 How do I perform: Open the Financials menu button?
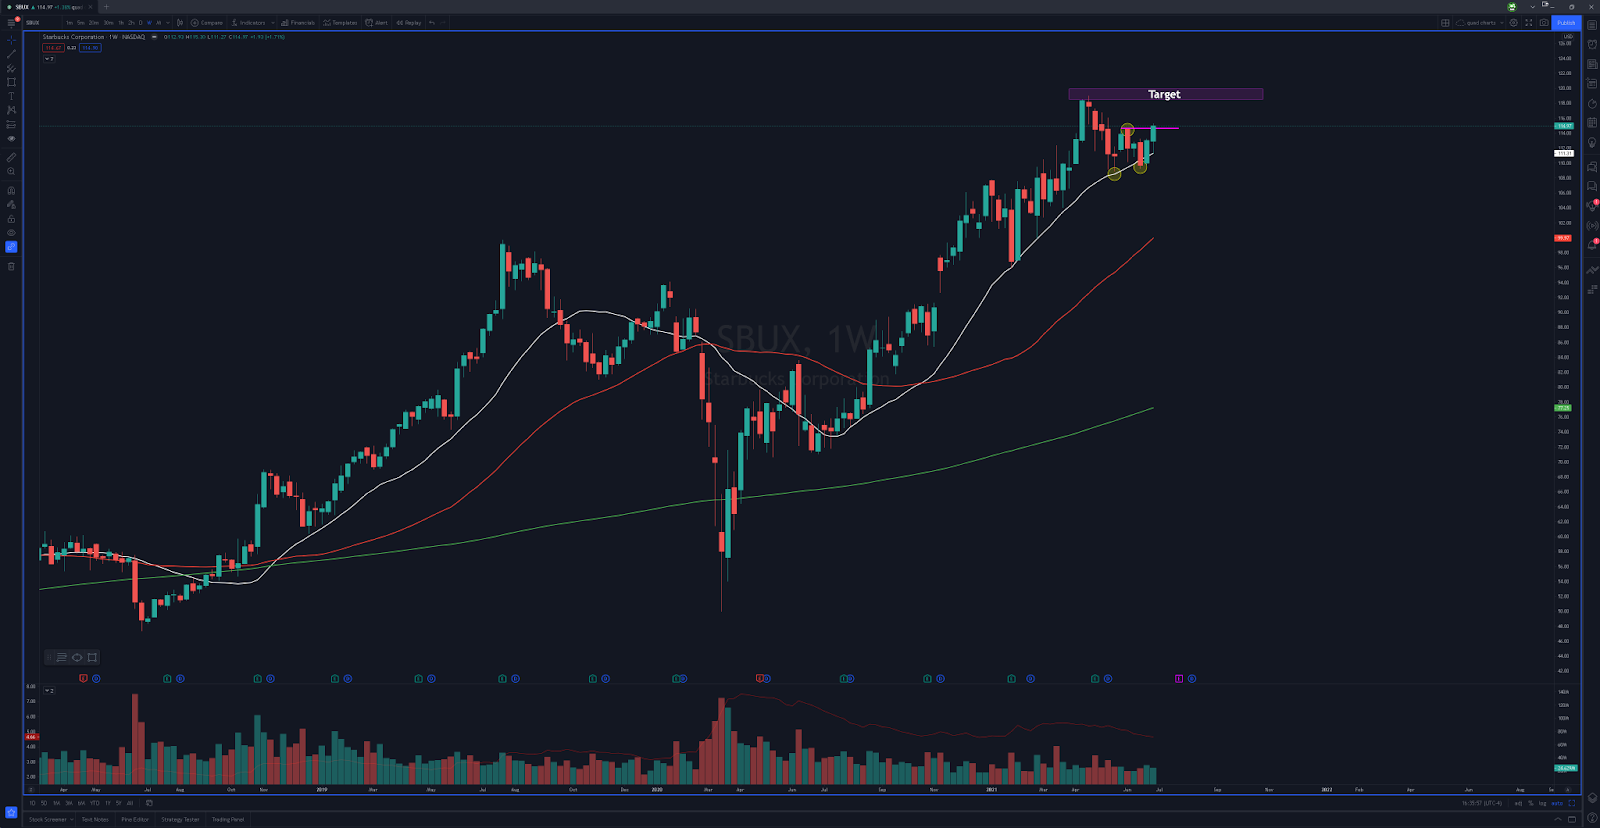pos(298,22)
